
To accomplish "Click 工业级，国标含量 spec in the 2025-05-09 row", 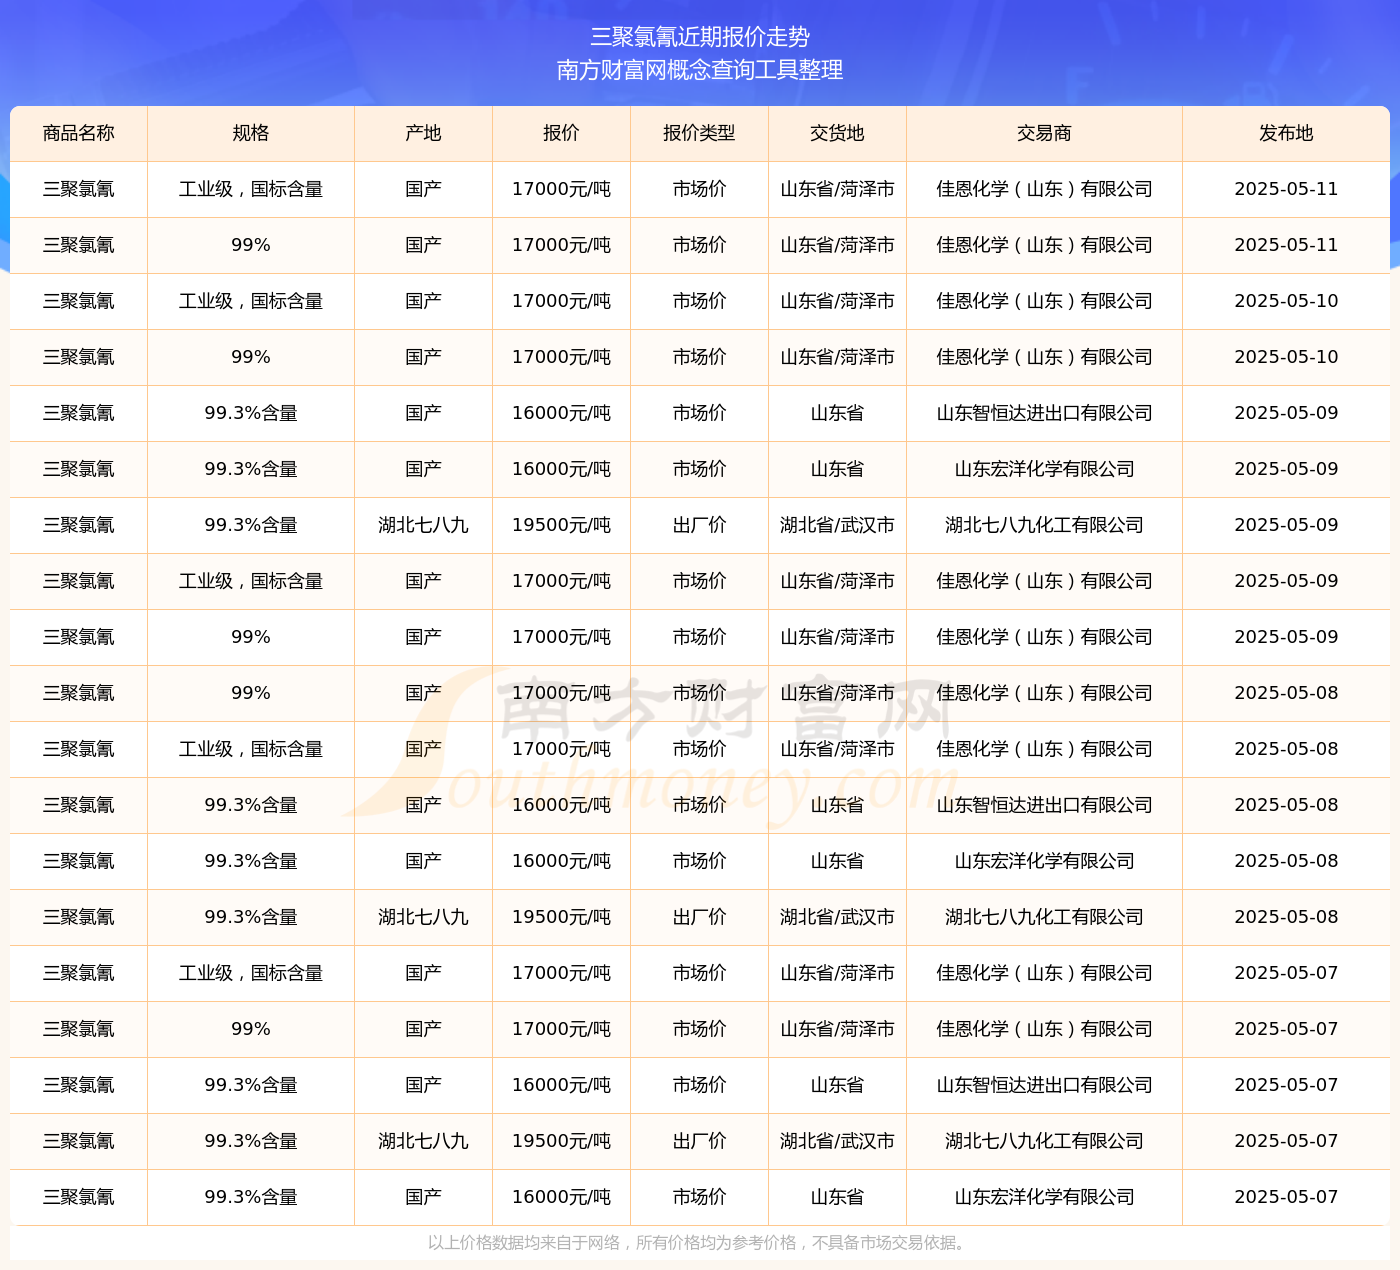I will click(x=251, y=581).
